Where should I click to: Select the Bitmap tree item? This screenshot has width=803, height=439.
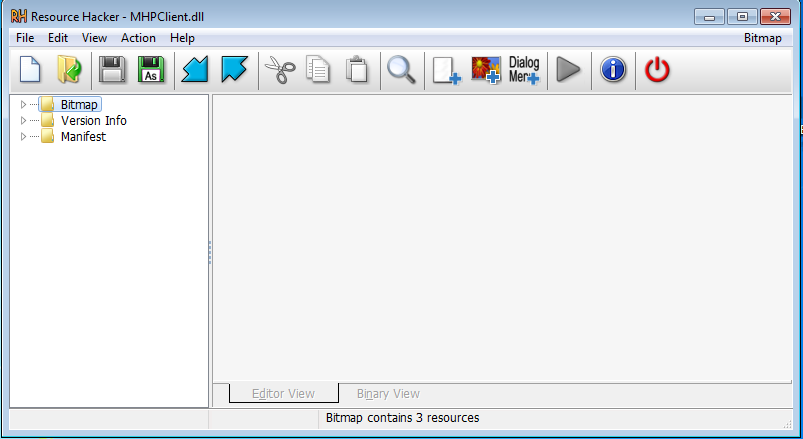(79, 104)
